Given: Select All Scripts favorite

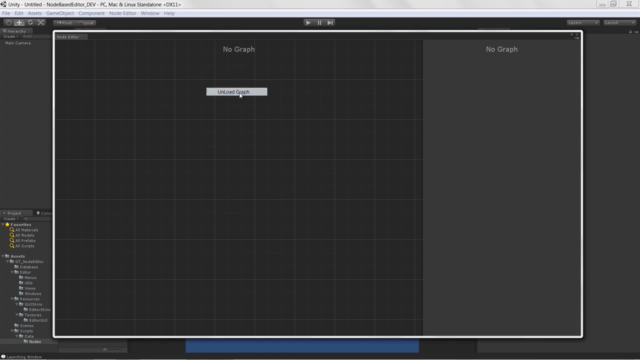Looking at the screenshot, I should pyautogui.click(x=25, y=246).
